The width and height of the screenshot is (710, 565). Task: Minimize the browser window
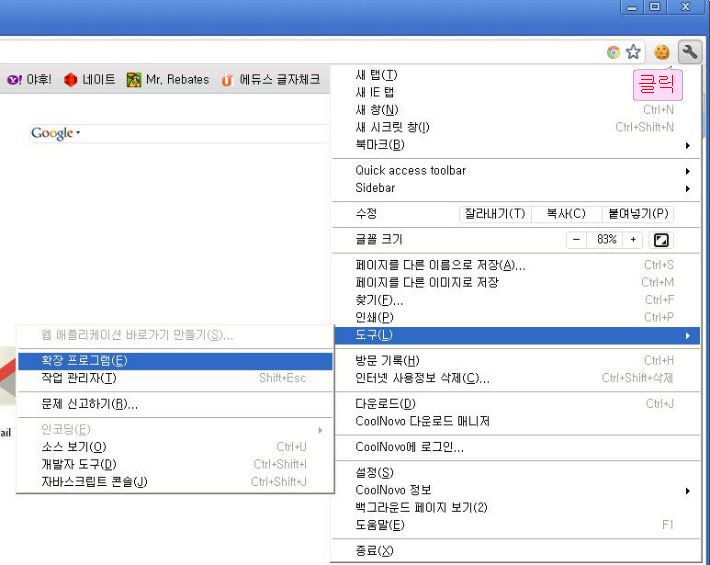tap(632, 7)
